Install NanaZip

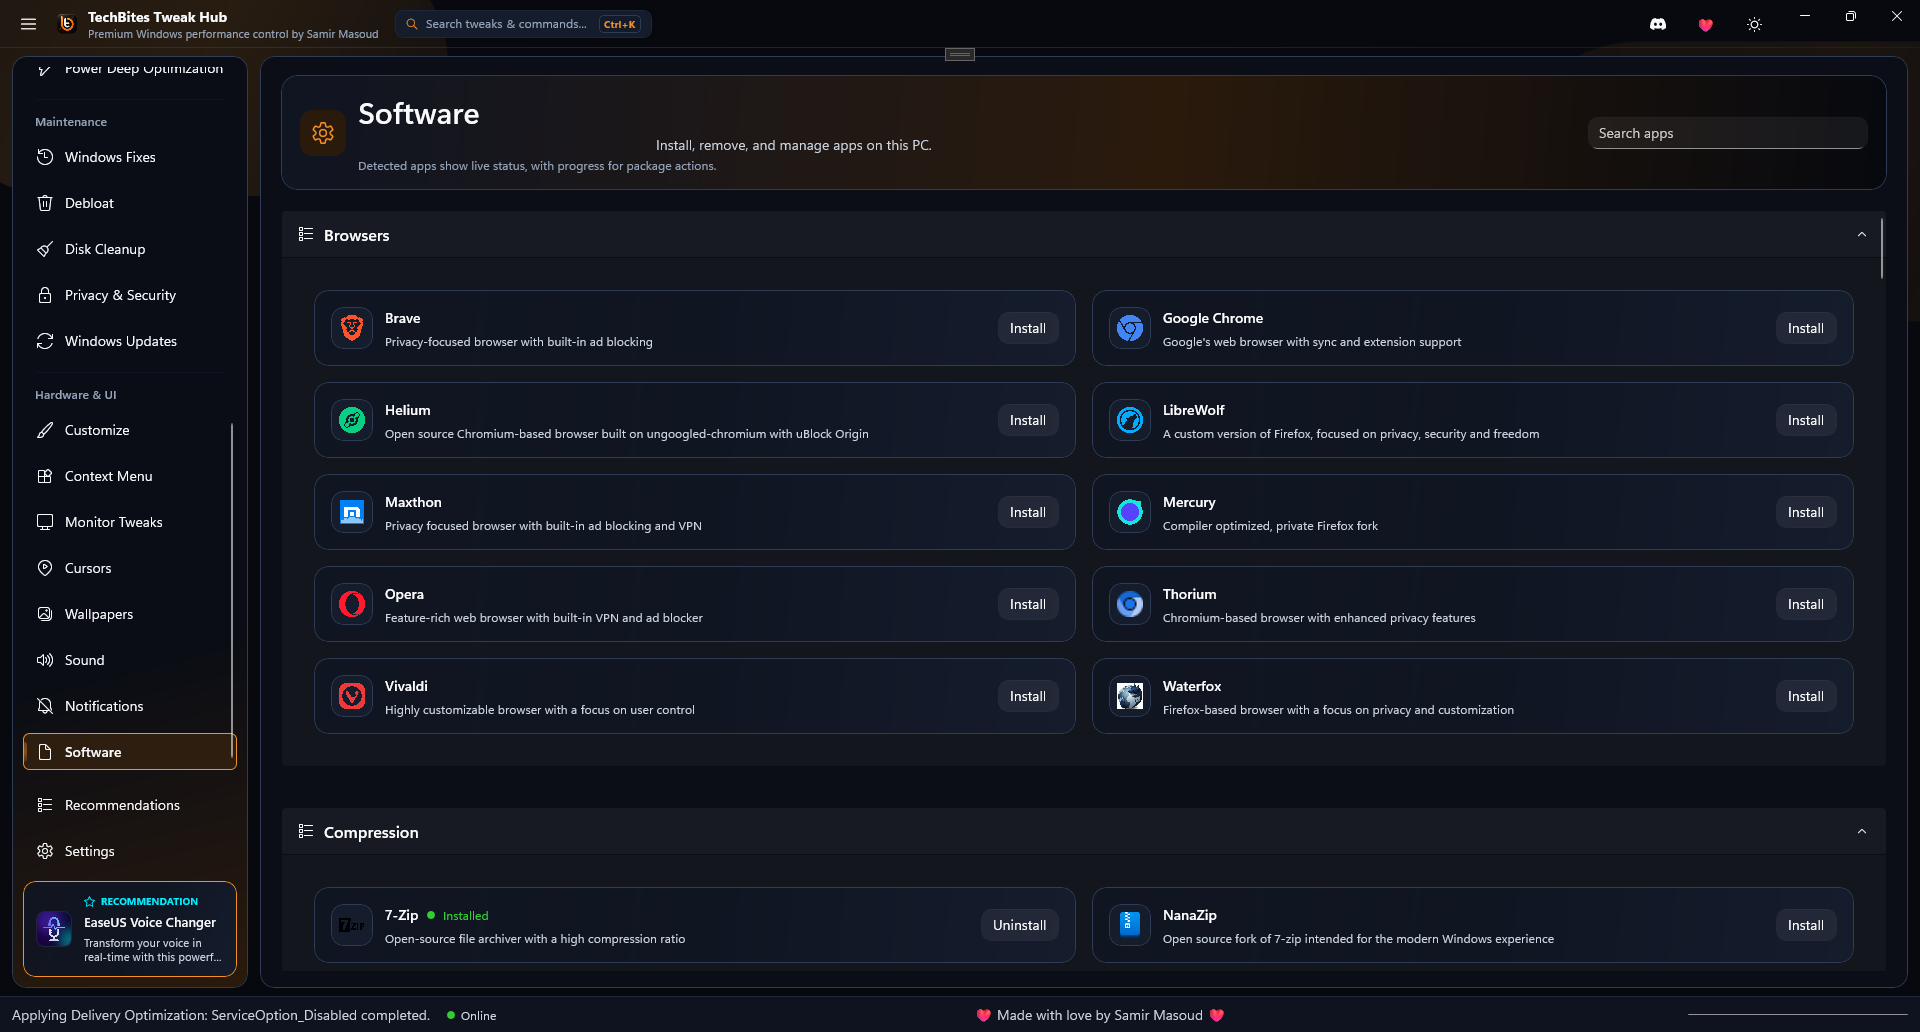(x=1806, y=925)
